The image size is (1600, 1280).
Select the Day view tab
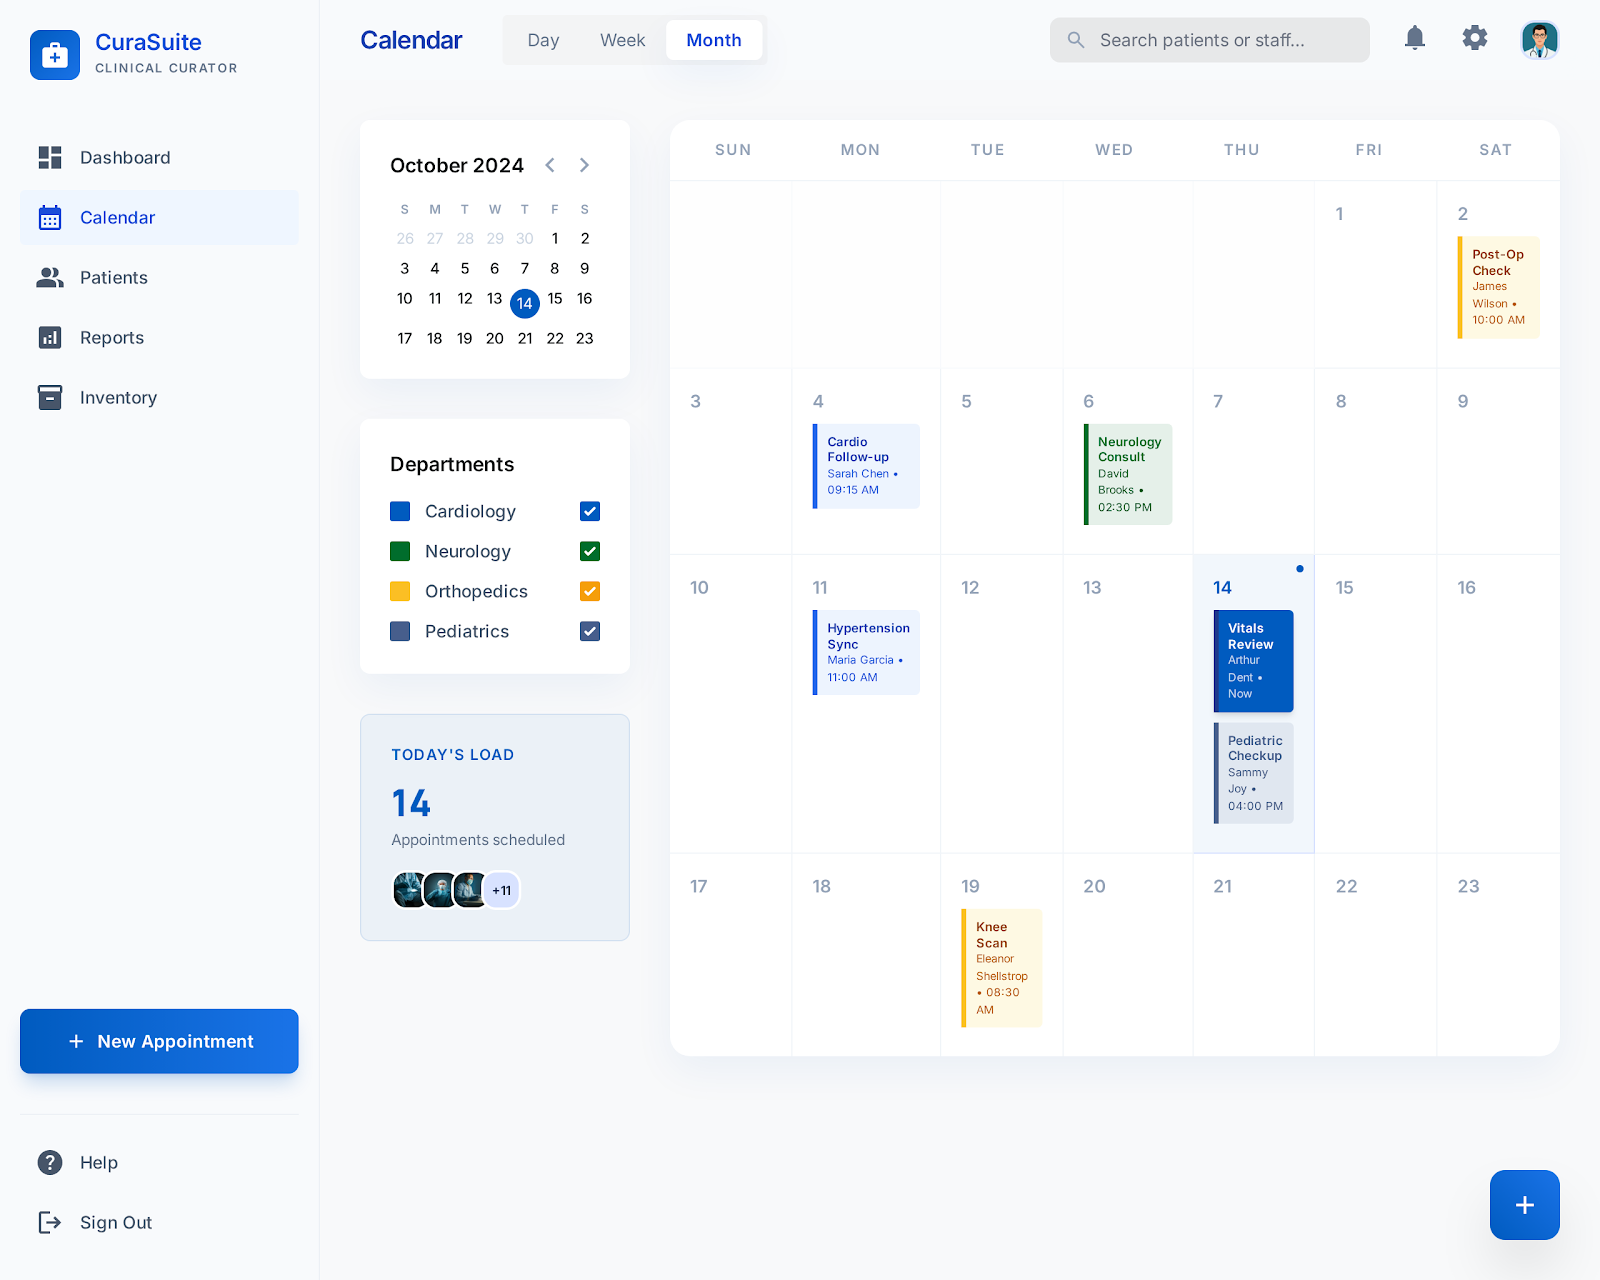pyautogui.click(x=543, y=40)
